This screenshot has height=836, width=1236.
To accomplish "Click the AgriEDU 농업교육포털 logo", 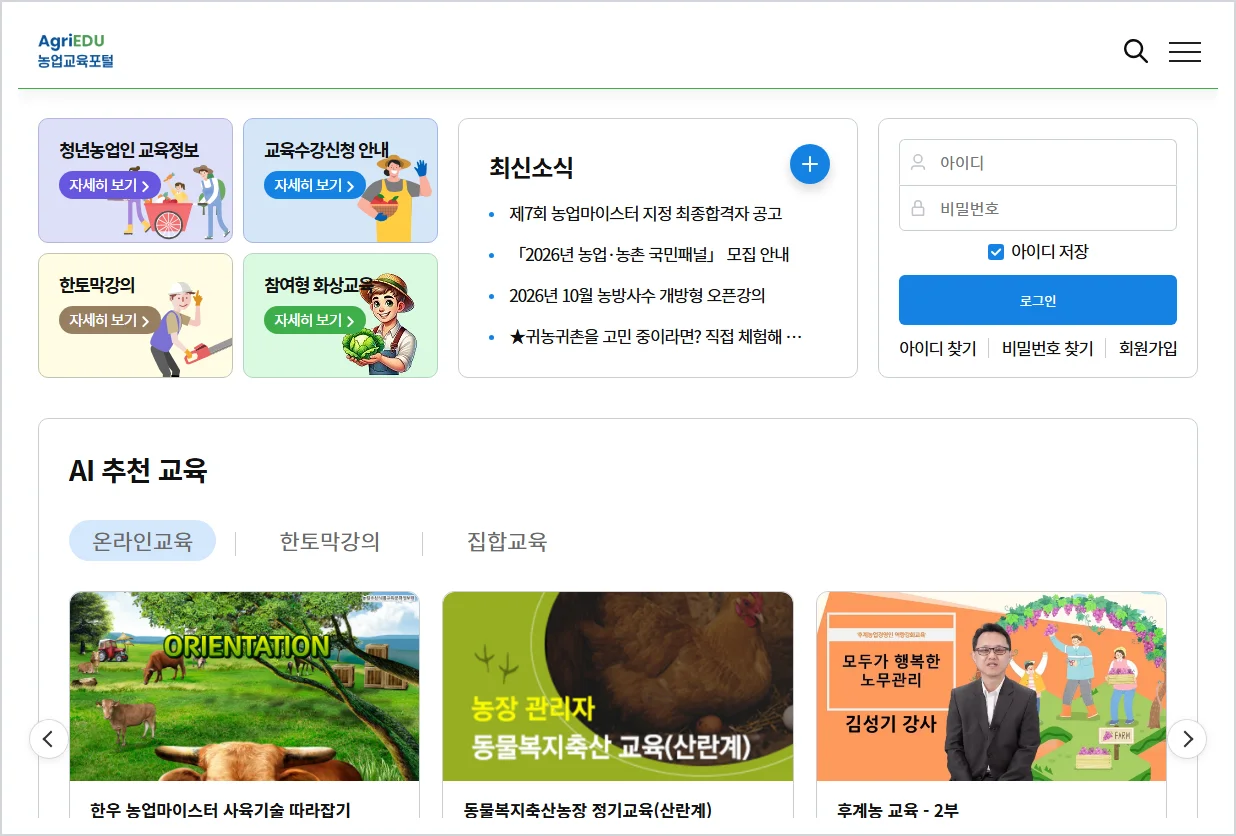I will point(76,51).
